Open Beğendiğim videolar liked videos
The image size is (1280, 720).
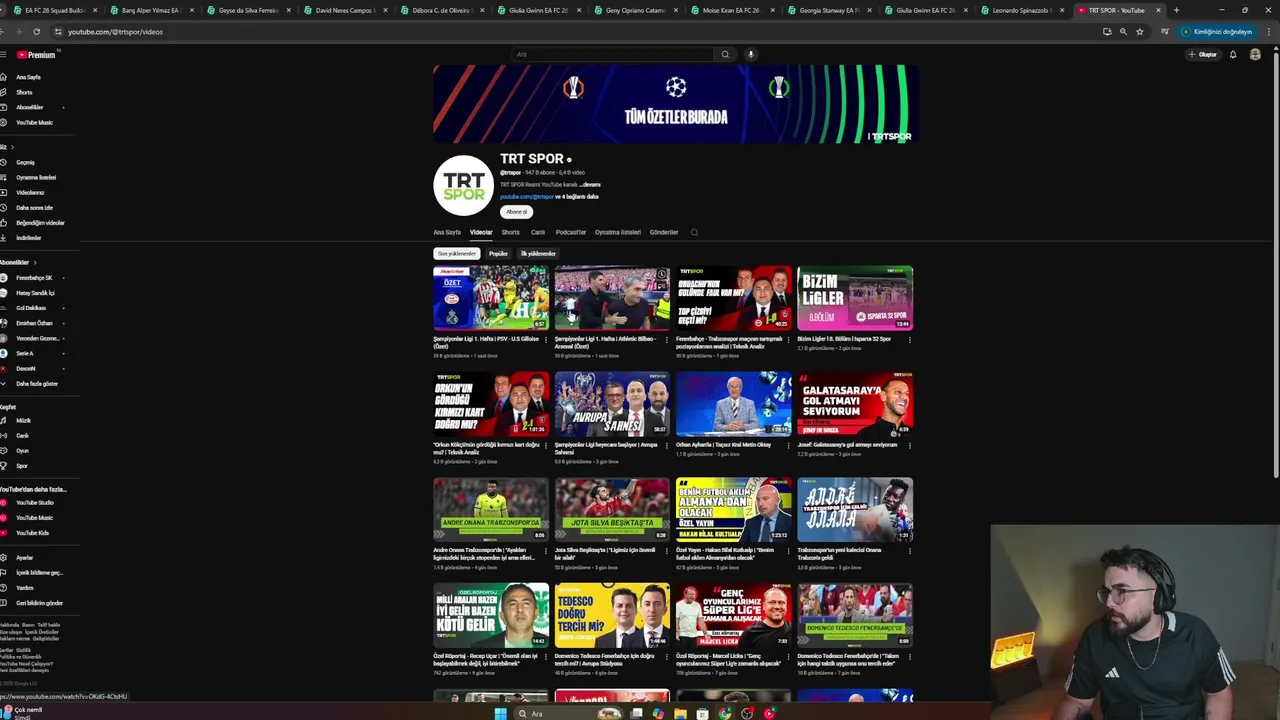pyautogui.click(x=40, y=222)
